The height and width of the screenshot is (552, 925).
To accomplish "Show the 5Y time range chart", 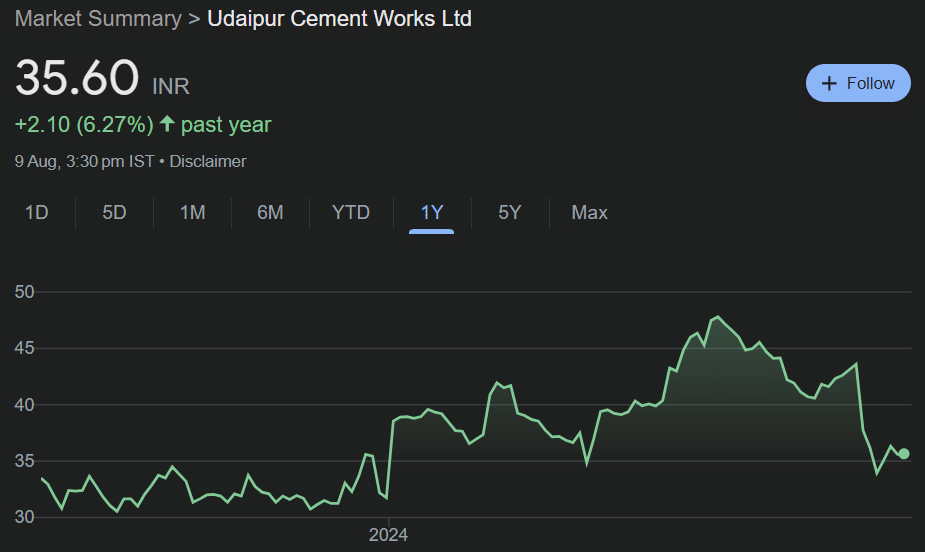I will click(x=510, y=212).
